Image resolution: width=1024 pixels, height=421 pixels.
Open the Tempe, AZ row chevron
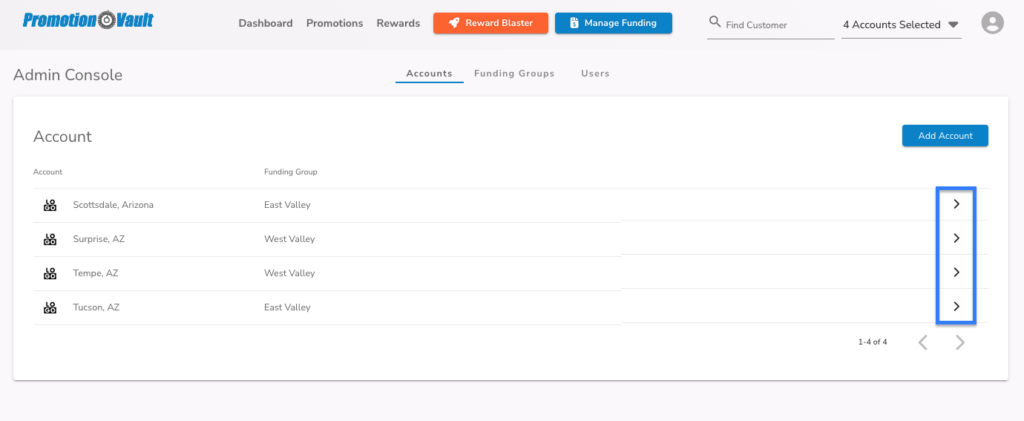(x=957, y=272)
